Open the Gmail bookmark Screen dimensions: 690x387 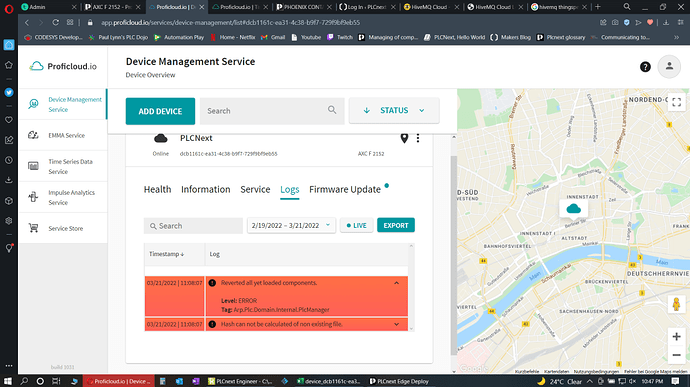click(x=273, y=37)
